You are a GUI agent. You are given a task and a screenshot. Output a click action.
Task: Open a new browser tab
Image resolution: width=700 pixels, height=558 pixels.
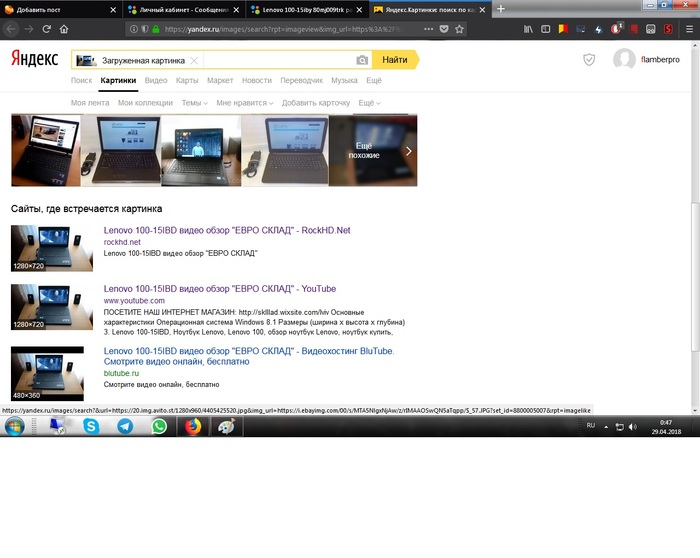click(x=501, y=9)
